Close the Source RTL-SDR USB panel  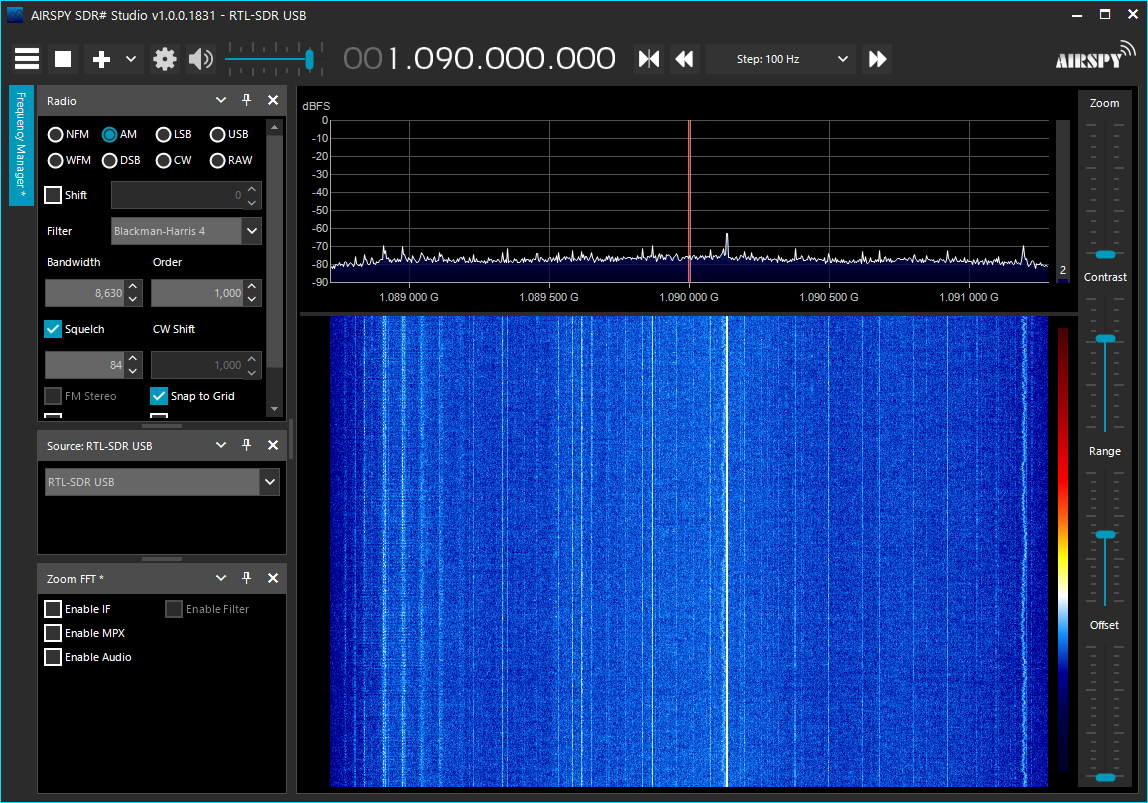(273, 445)
